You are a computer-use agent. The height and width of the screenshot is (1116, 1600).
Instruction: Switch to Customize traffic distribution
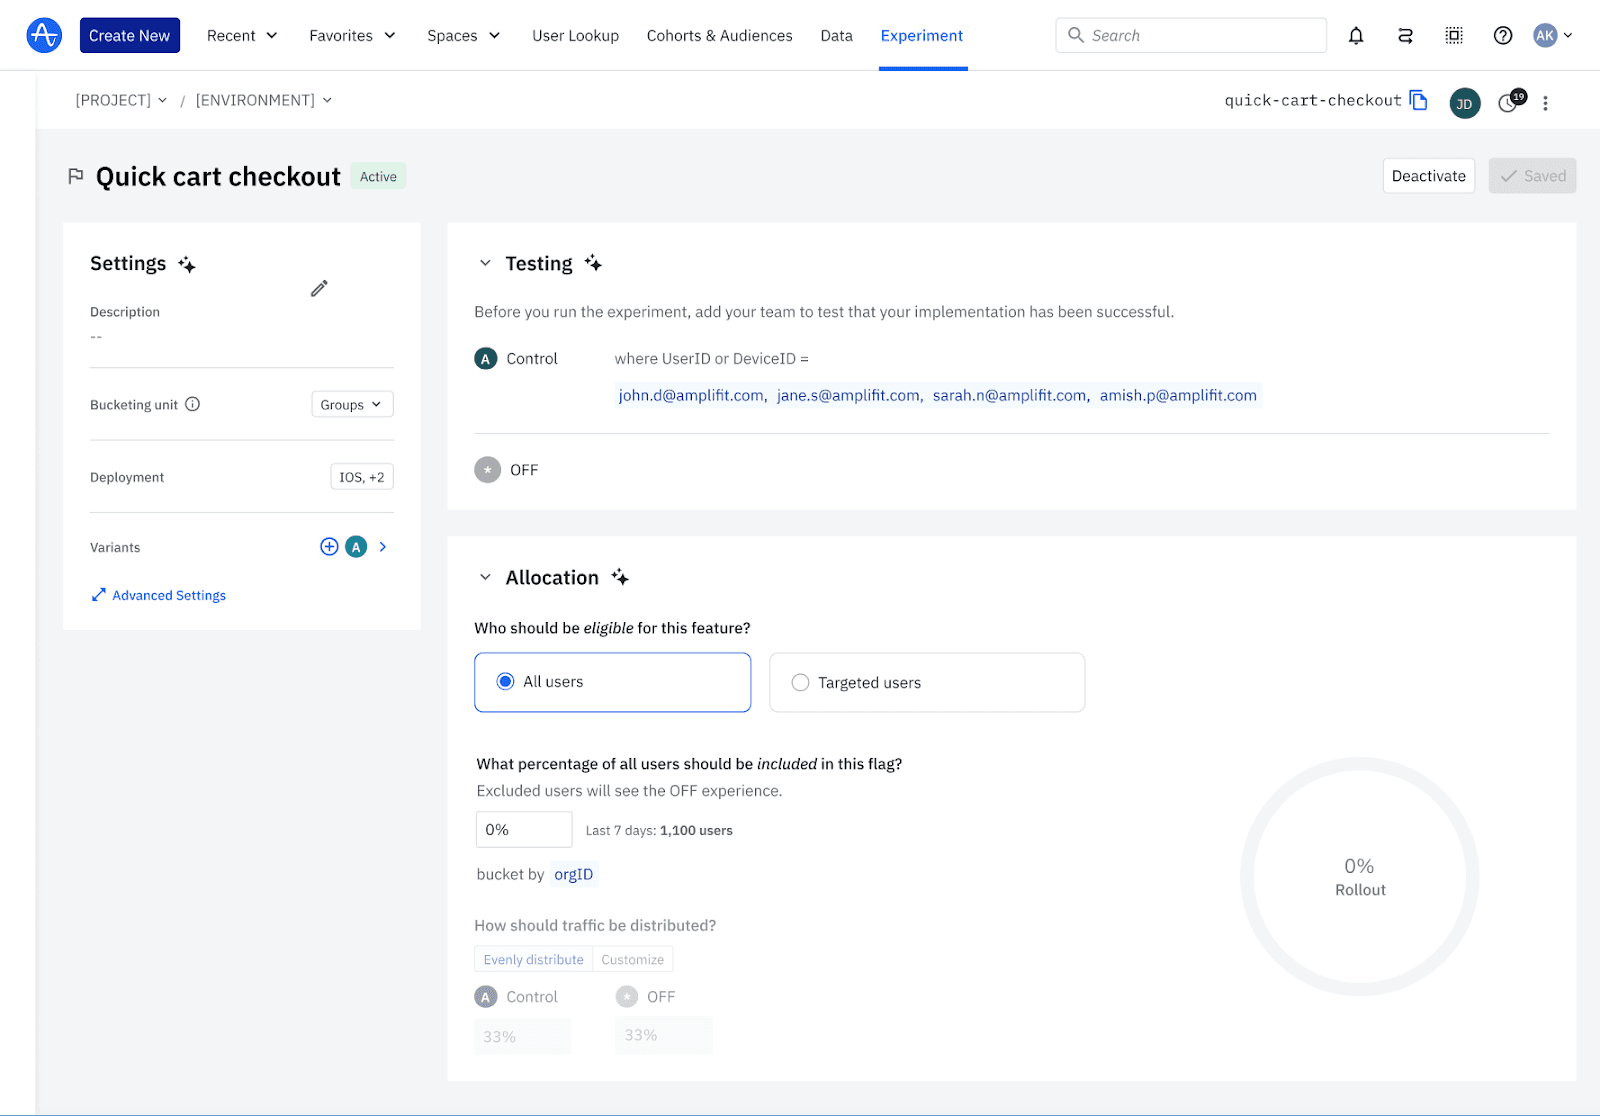click(x=632, y=959)
